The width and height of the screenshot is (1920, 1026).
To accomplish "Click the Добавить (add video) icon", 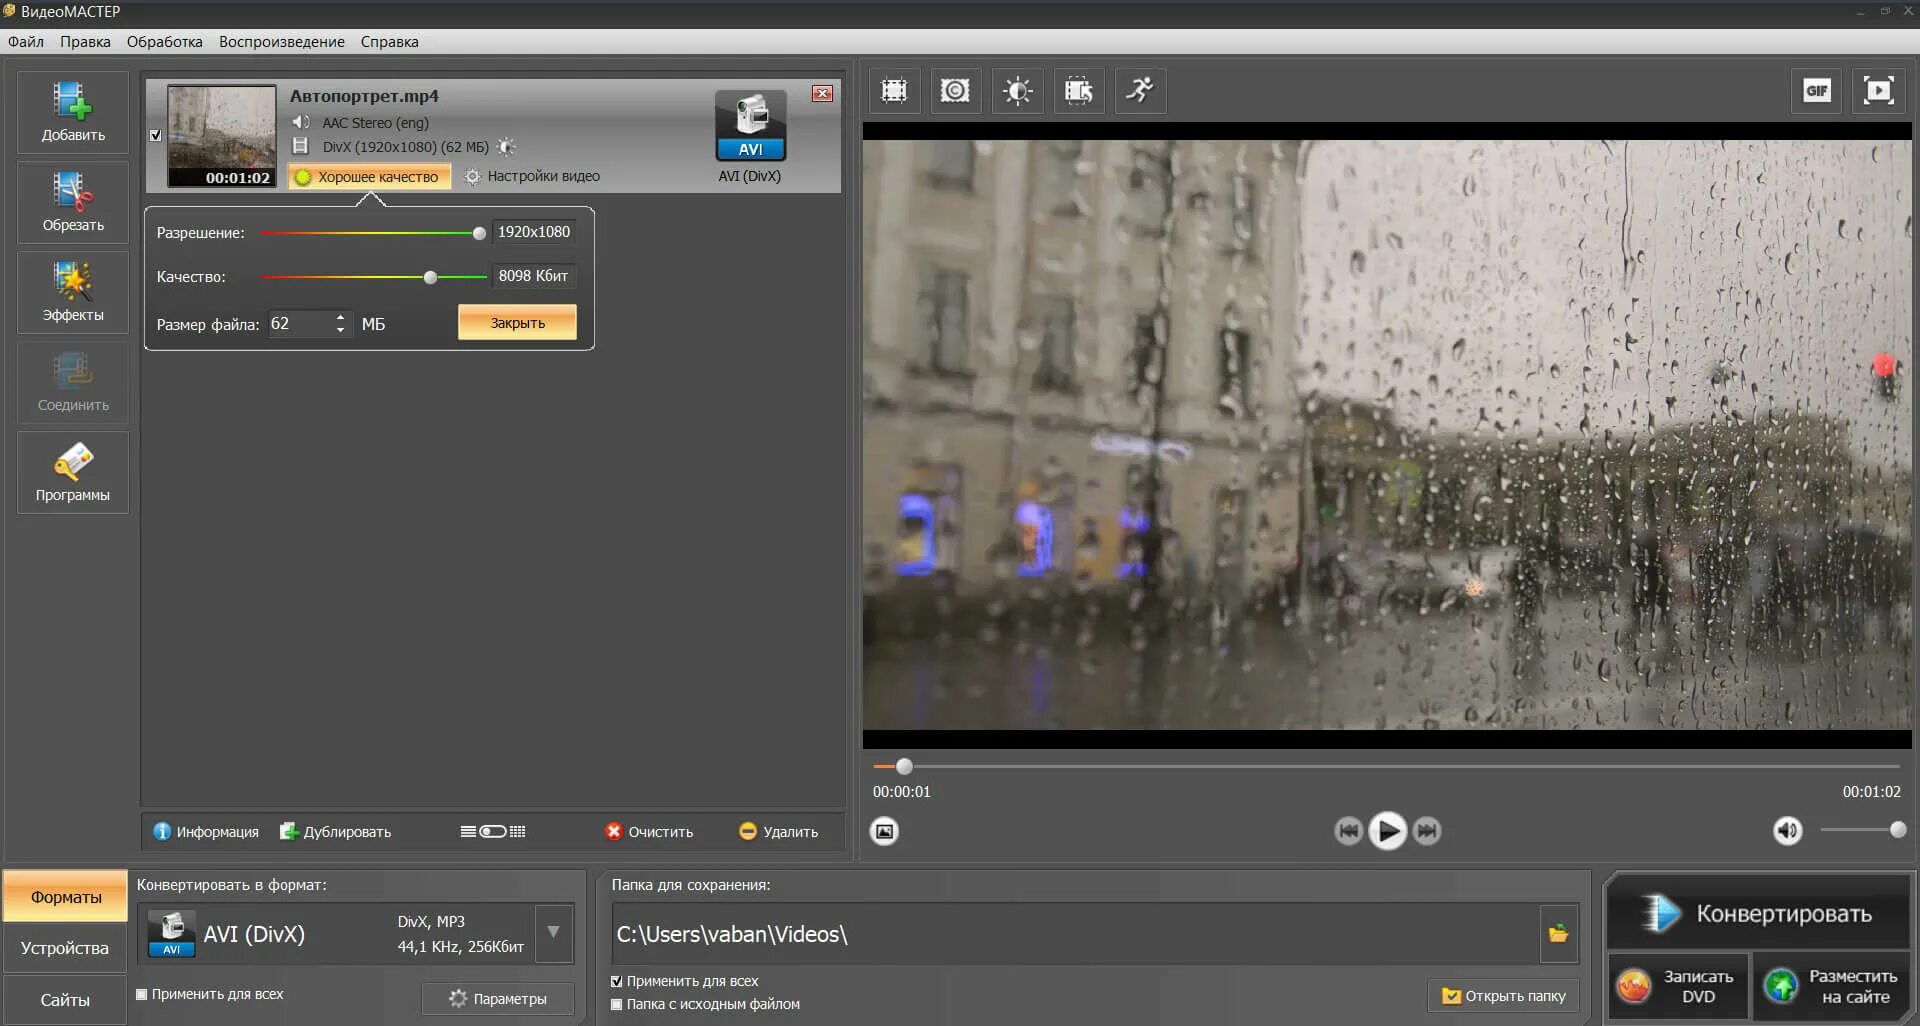I will pos(73,111).
